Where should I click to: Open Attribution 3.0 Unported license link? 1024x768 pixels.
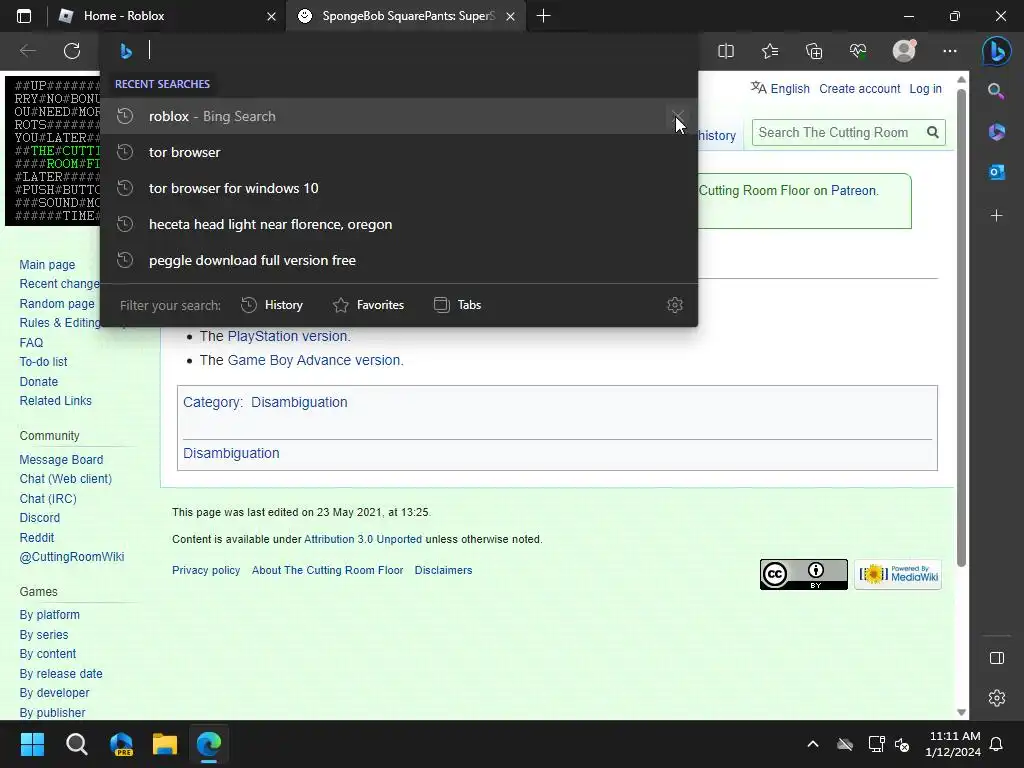(363, 539)
